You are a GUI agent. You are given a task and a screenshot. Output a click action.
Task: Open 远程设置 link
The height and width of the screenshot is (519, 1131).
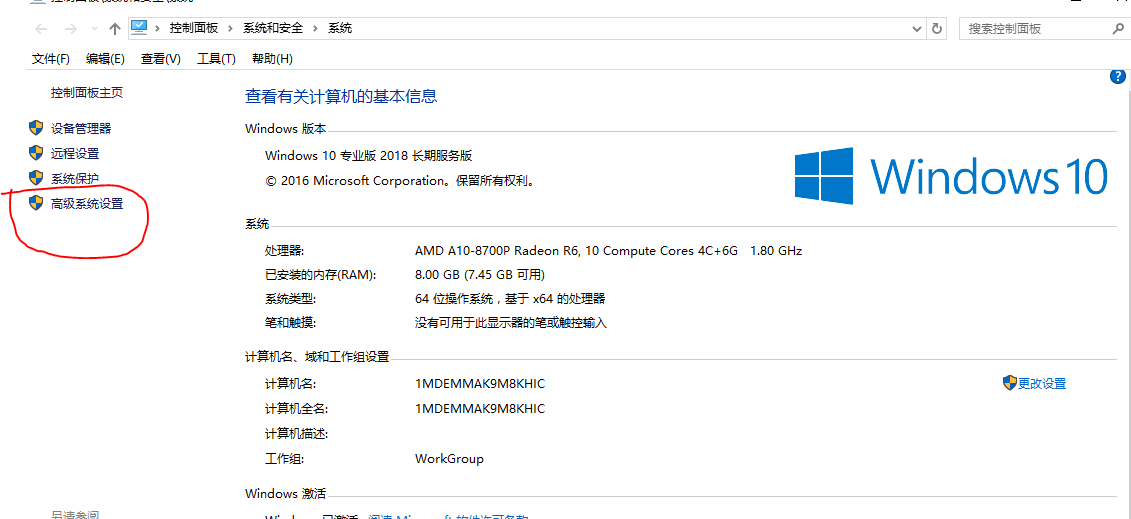tap(75, 154)
